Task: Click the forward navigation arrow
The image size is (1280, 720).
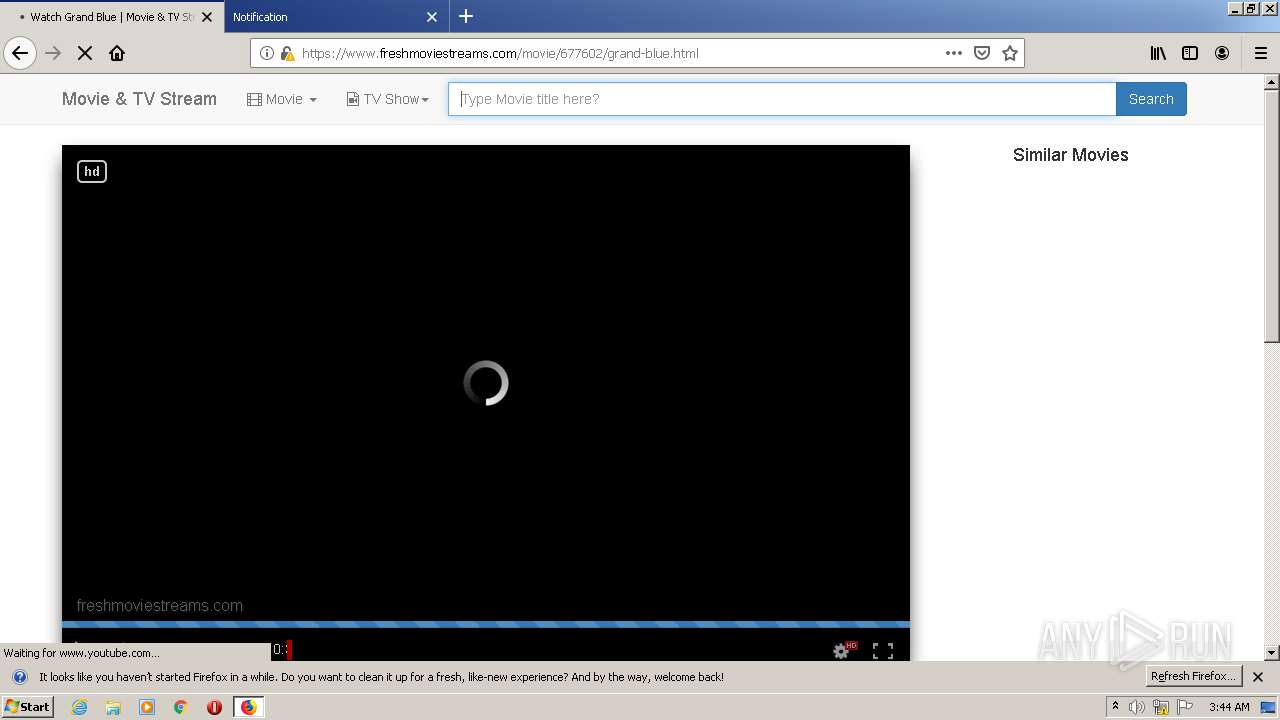Action: (x=54, y=53)
